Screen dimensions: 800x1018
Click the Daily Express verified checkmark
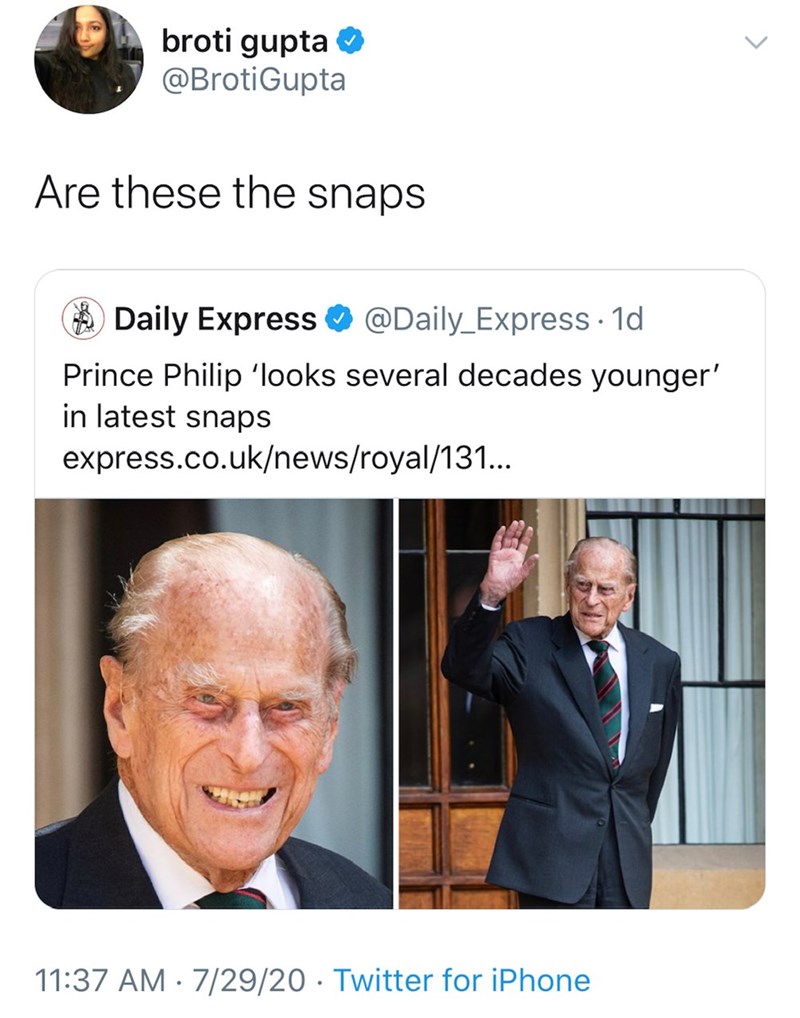pyautogui.click(x=340, y=320)
